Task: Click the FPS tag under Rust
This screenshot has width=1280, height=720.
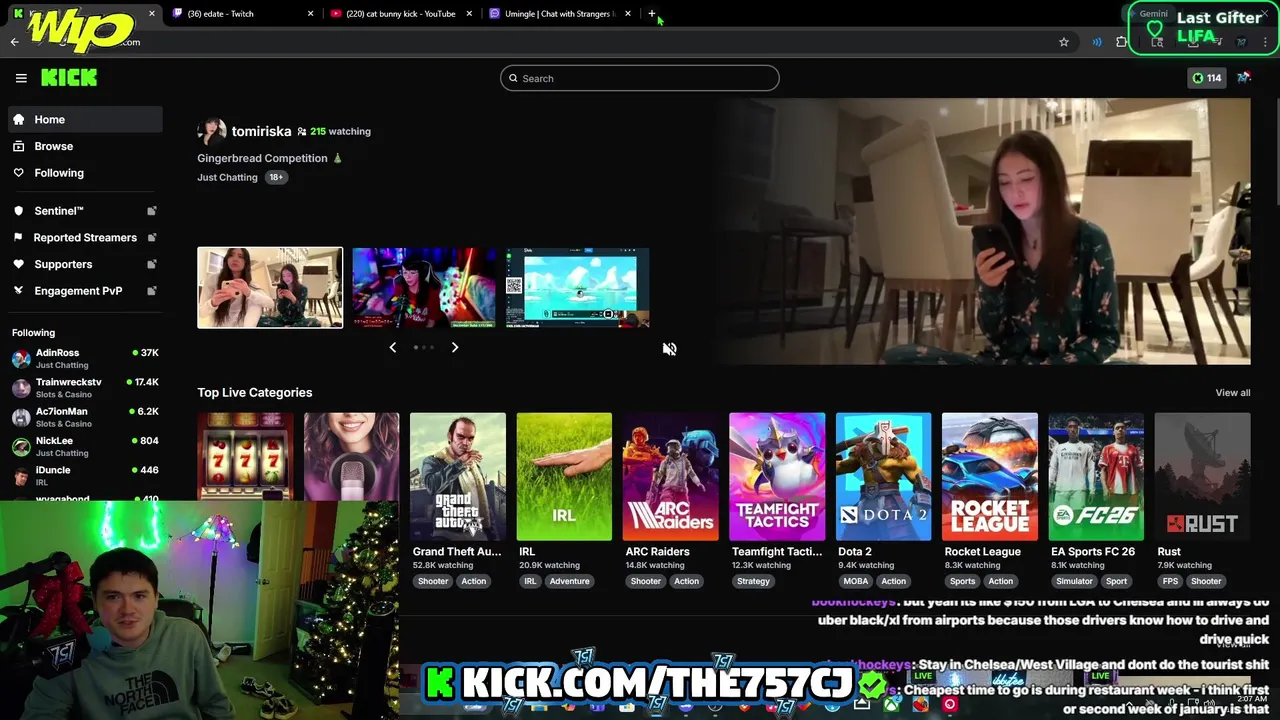Action: pos(1170,581)
